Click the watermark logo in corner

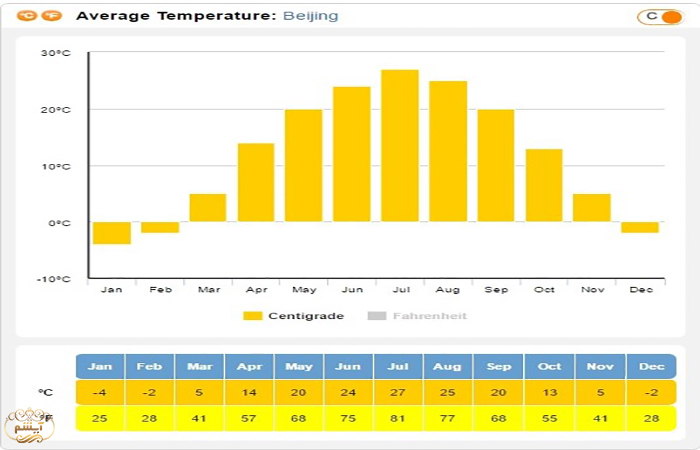[22, 425]
